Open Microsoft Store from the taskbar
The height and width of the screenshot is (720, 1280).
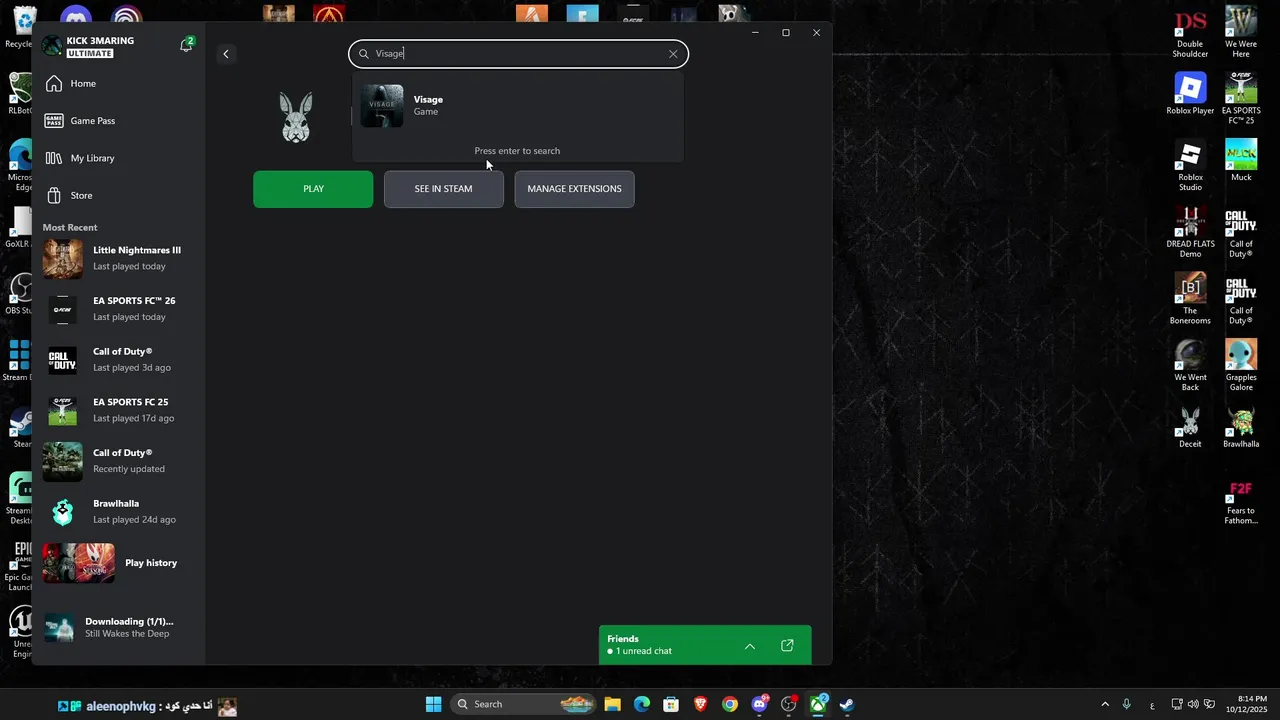point(671,705)
